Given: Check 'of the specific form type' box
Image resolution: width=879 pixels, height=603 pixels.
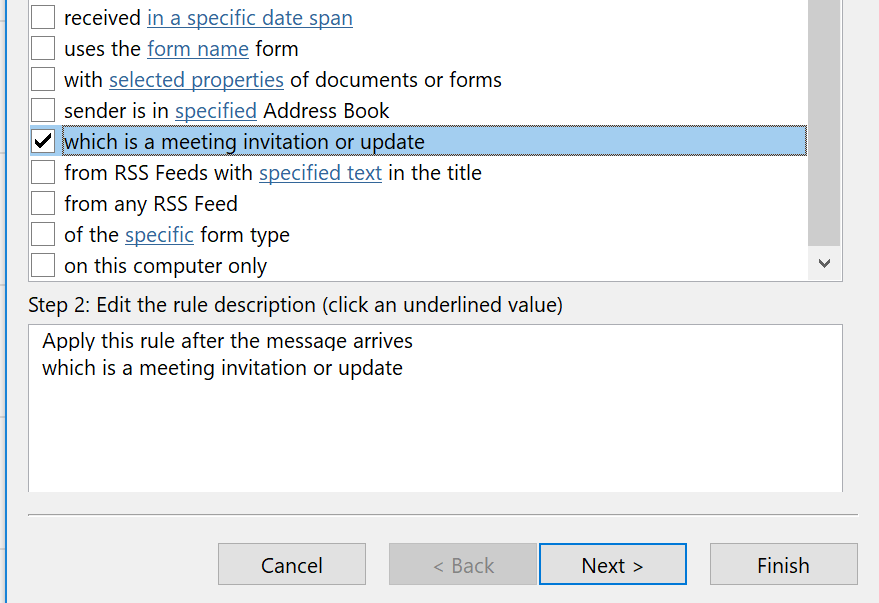Looking at the screenshot, I should (x=43, y=234).
